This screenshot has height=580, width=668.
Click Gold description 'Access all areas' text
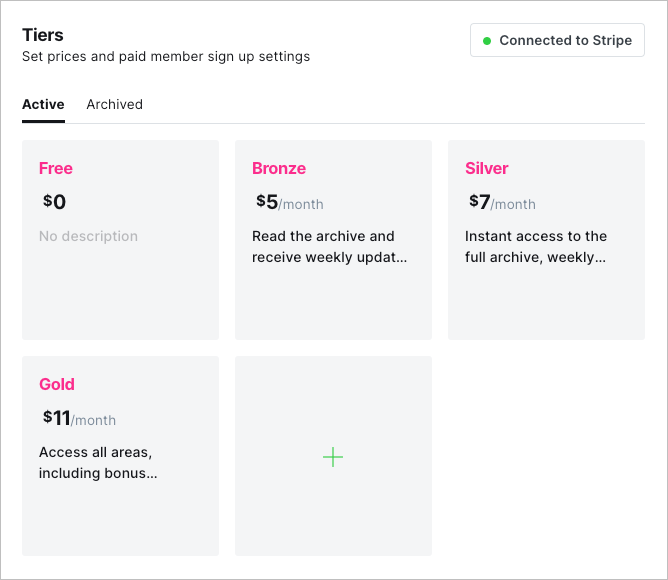click(x=98, y=462)
